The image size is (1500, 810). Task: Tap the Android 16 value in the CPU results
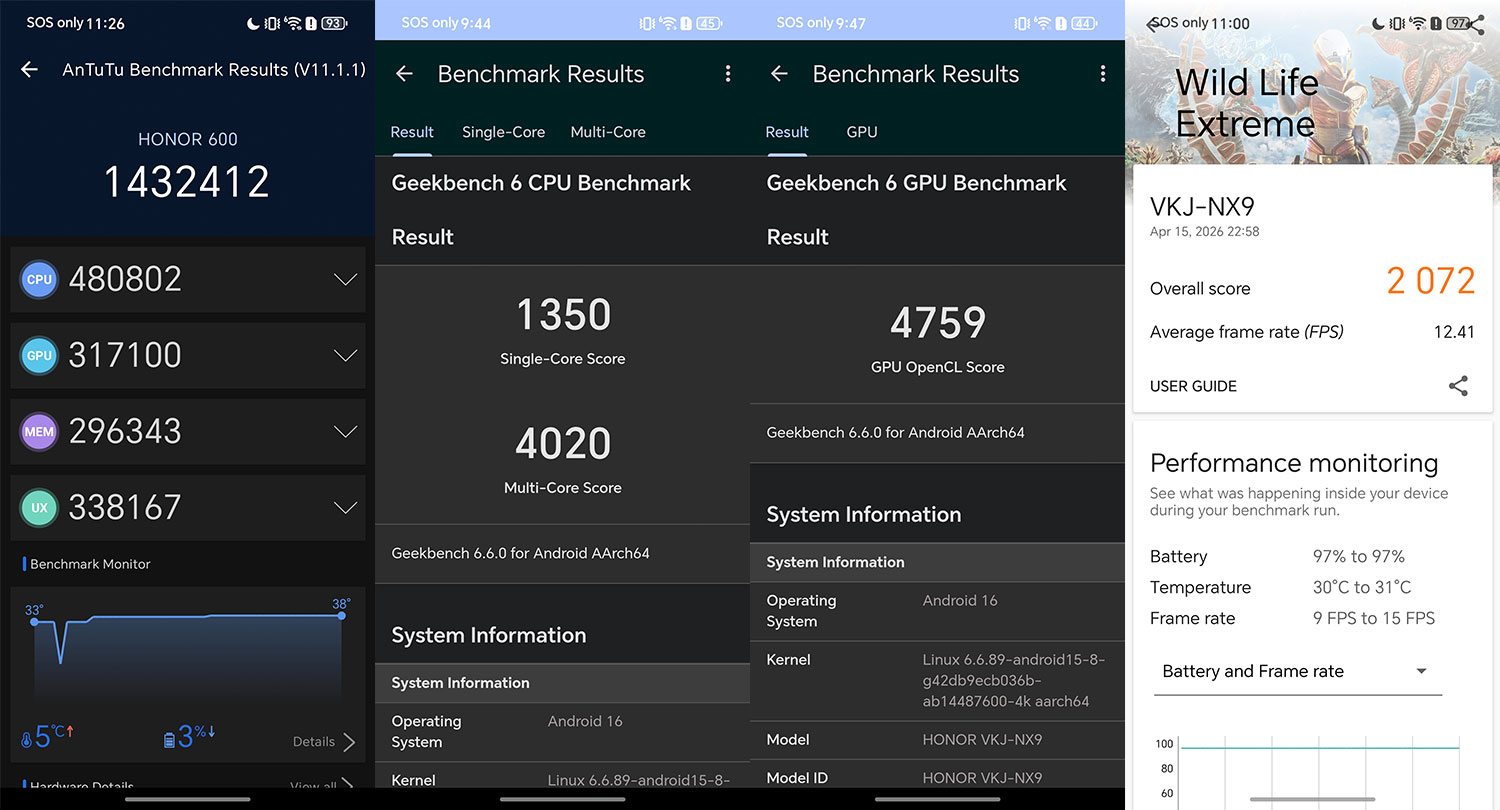coord(585,721)
